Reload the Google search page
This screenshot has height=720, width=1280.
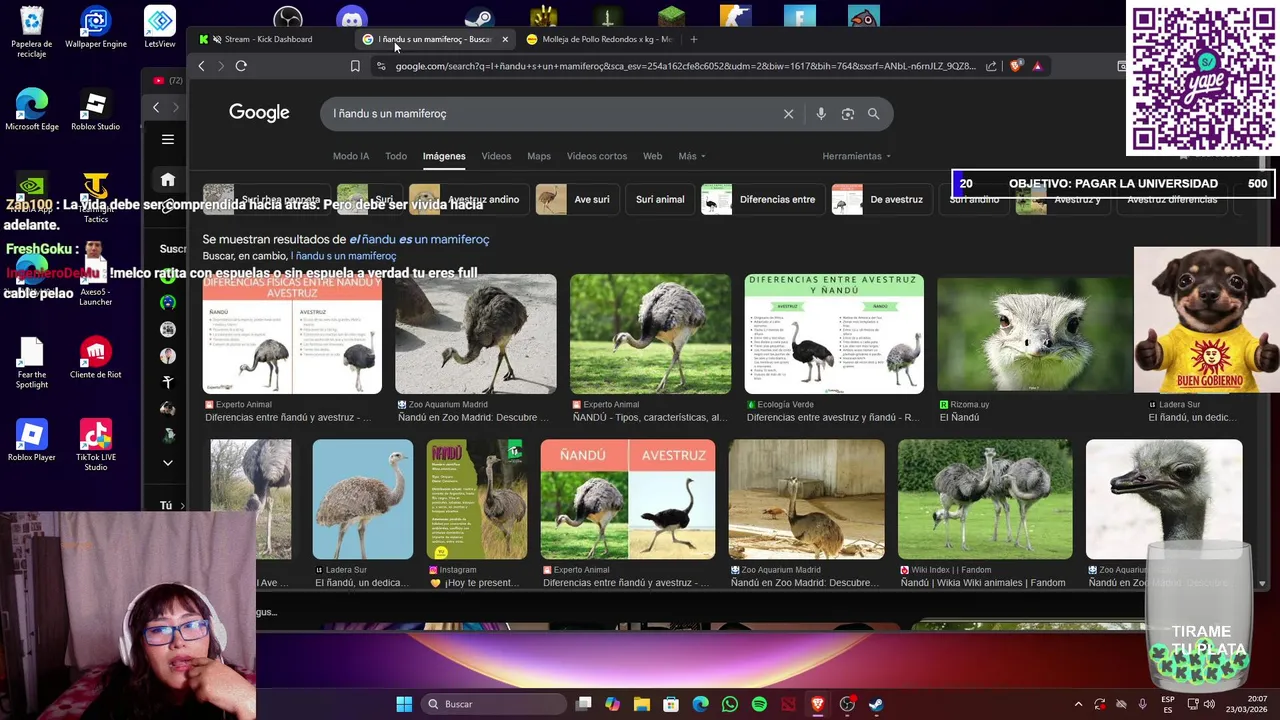tap(241, 66)
